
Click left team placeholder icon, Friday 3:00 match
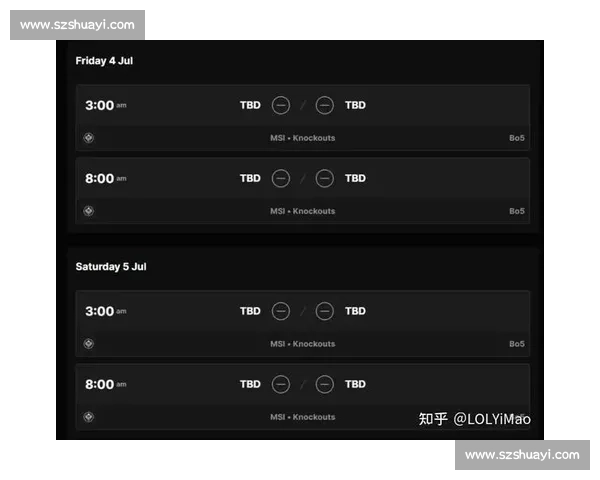point(280,105)
